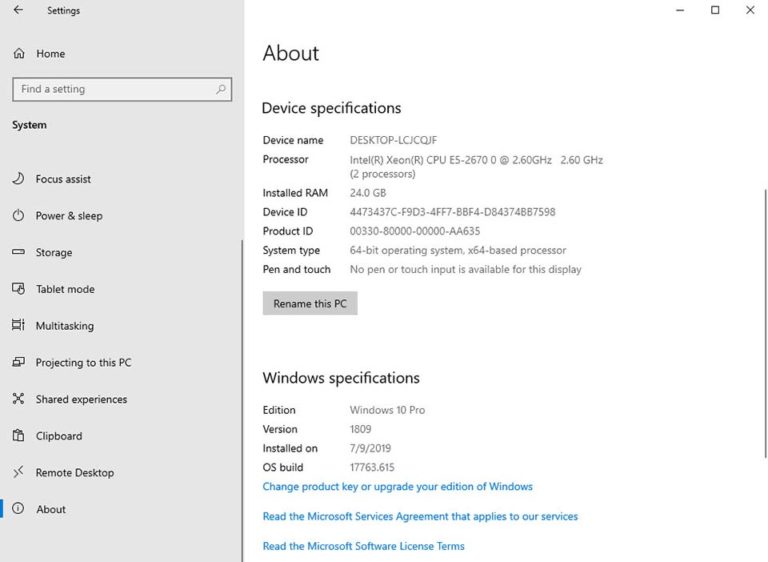Click the main page vertical scrollbar
Viewport: 768px width, 562px height.
pyautogui.click(x=765, y=323)
